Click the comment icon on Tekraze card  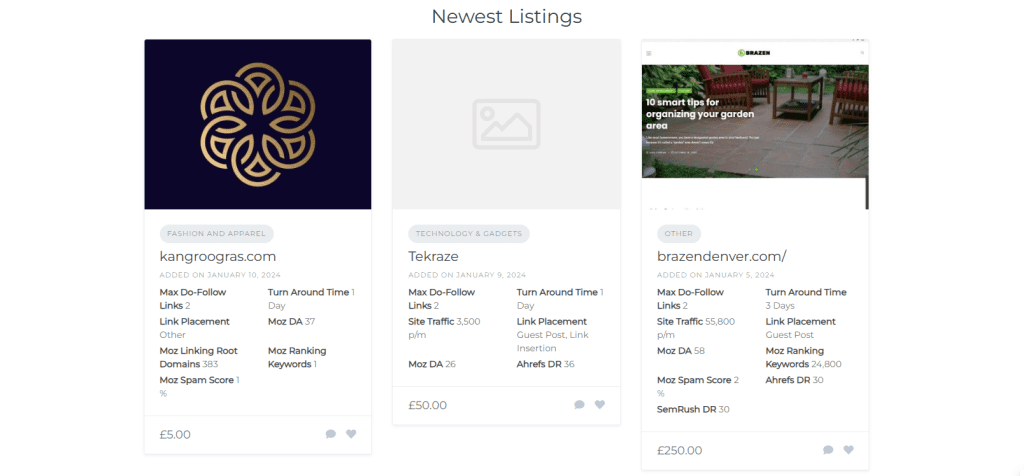[x=579, y=405]
